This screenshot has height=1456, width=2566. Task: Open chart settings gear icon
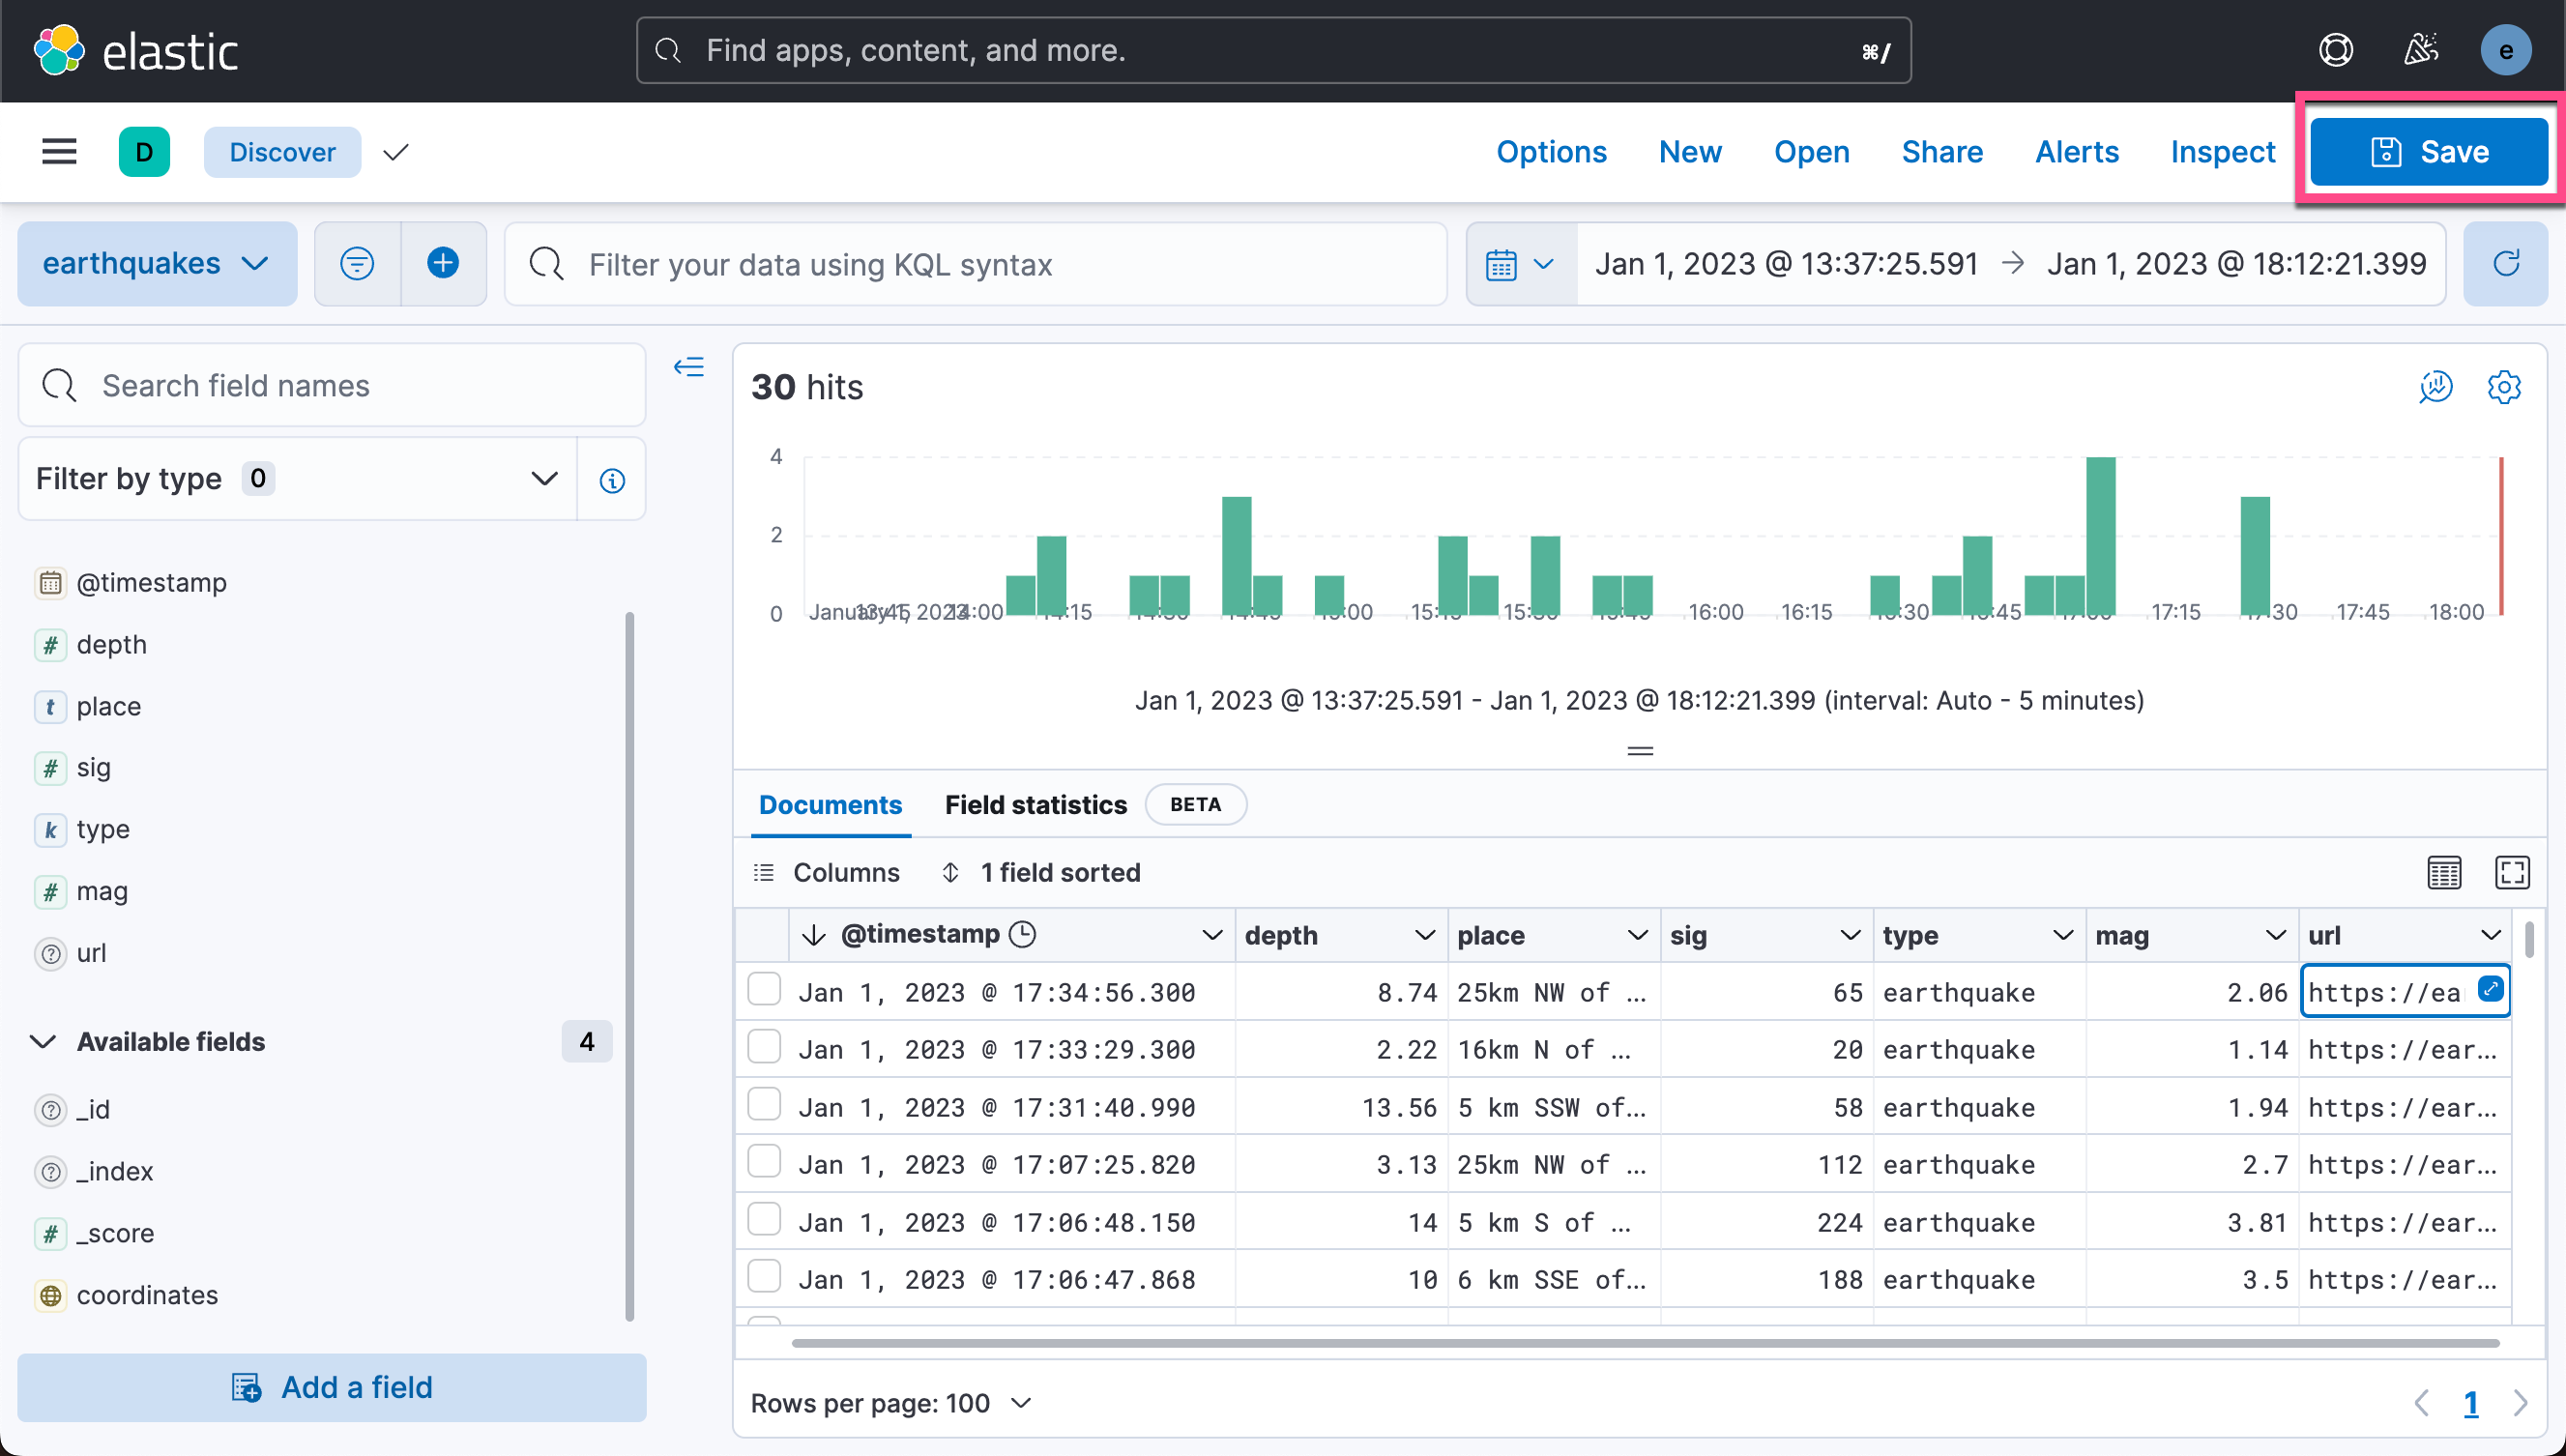tap(2504, 387)
